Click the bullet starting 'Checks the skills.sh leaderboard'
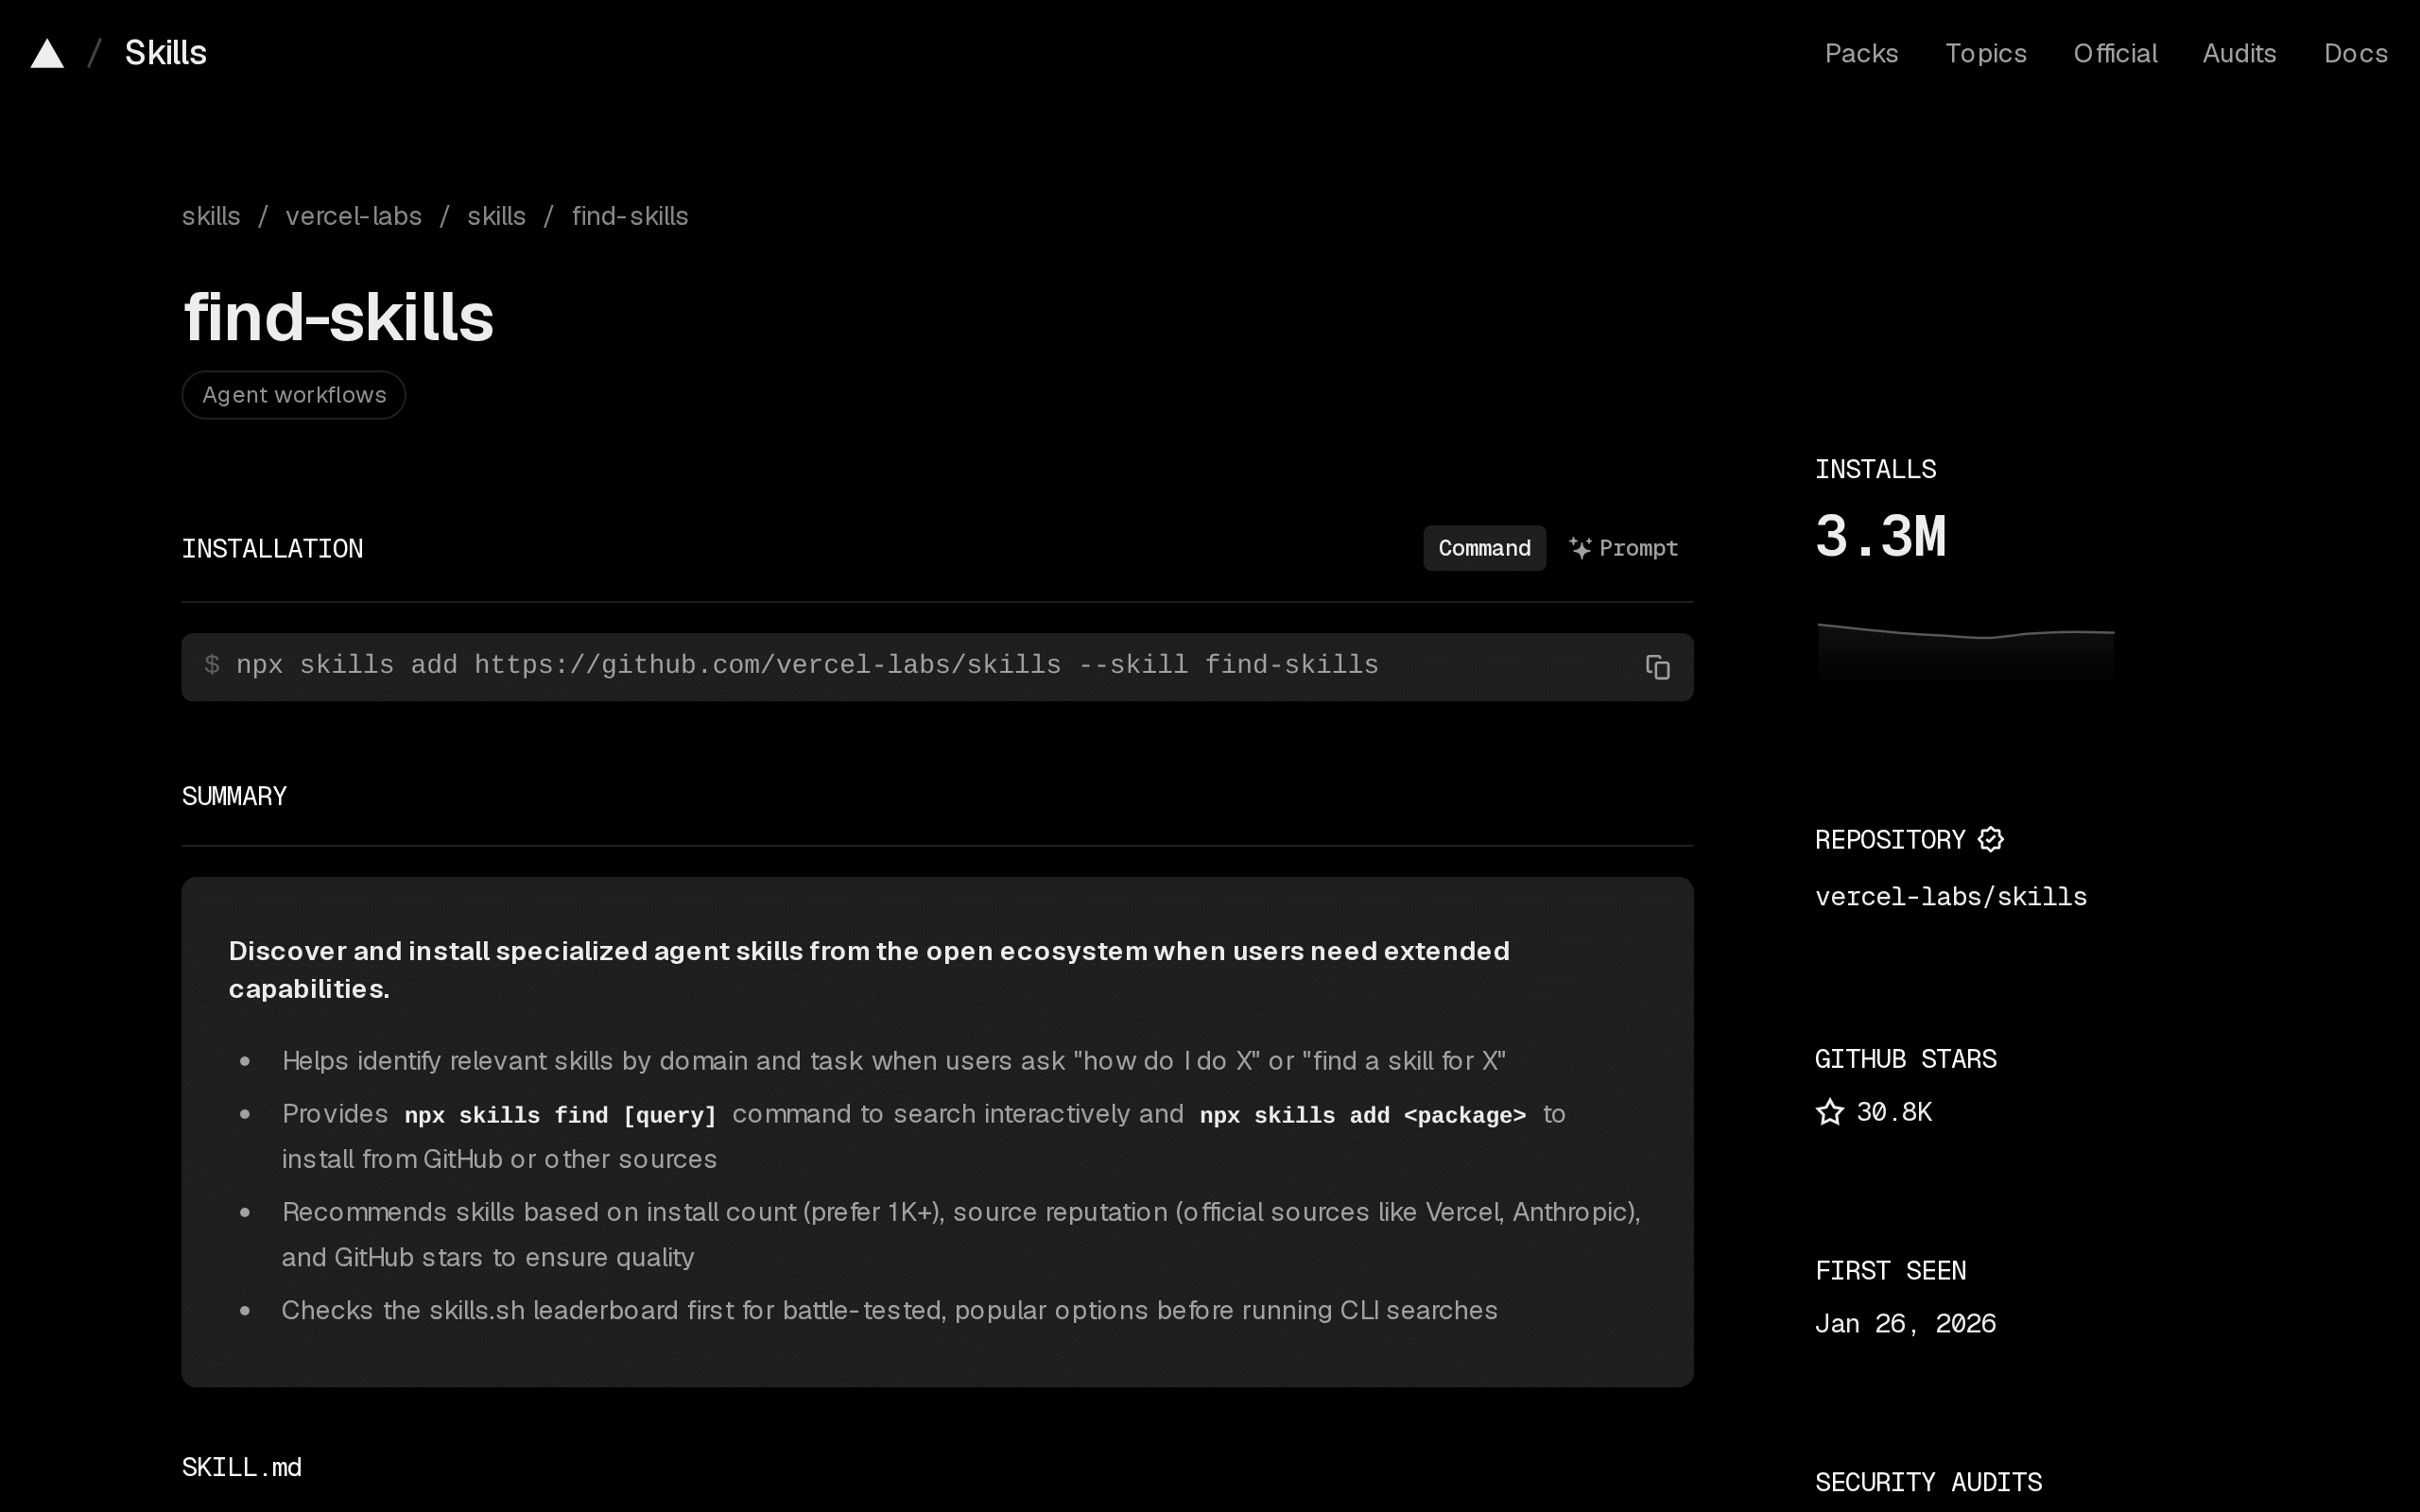Image resolution: width=2420 pixels, height=1512 pixels. tap(889, 1310)
